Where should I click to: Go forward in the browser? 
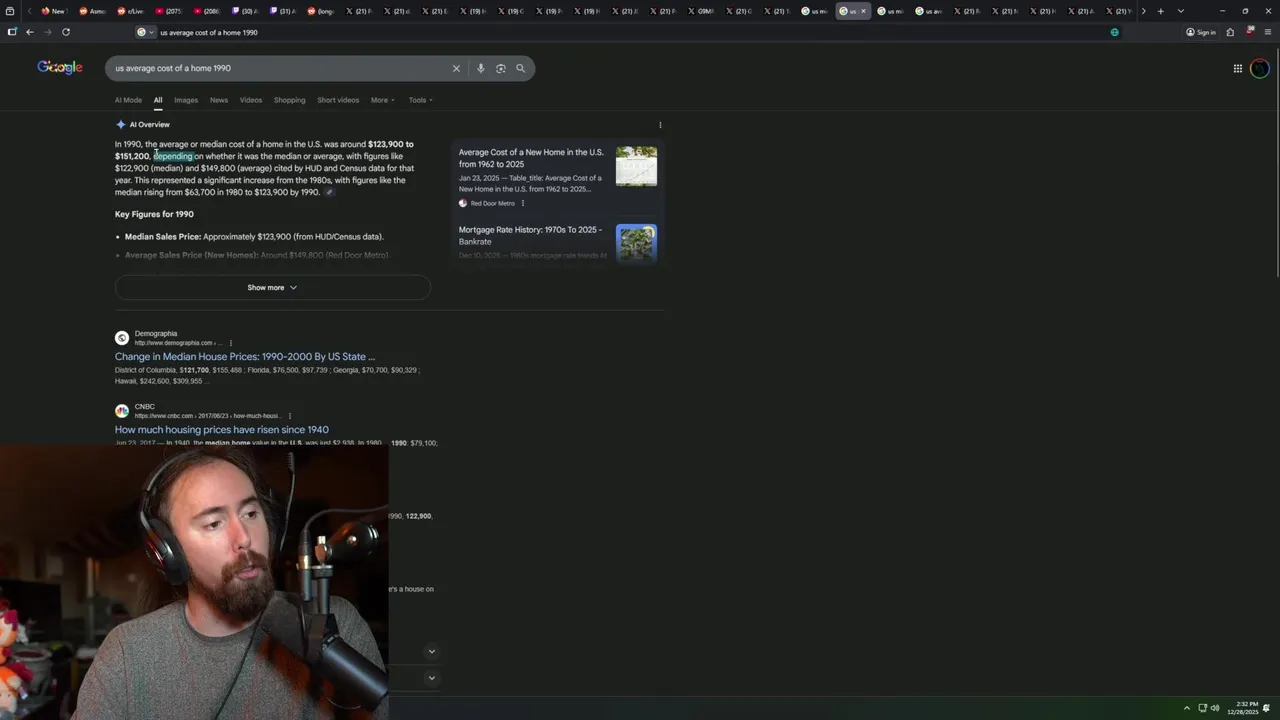click(47, 32)
